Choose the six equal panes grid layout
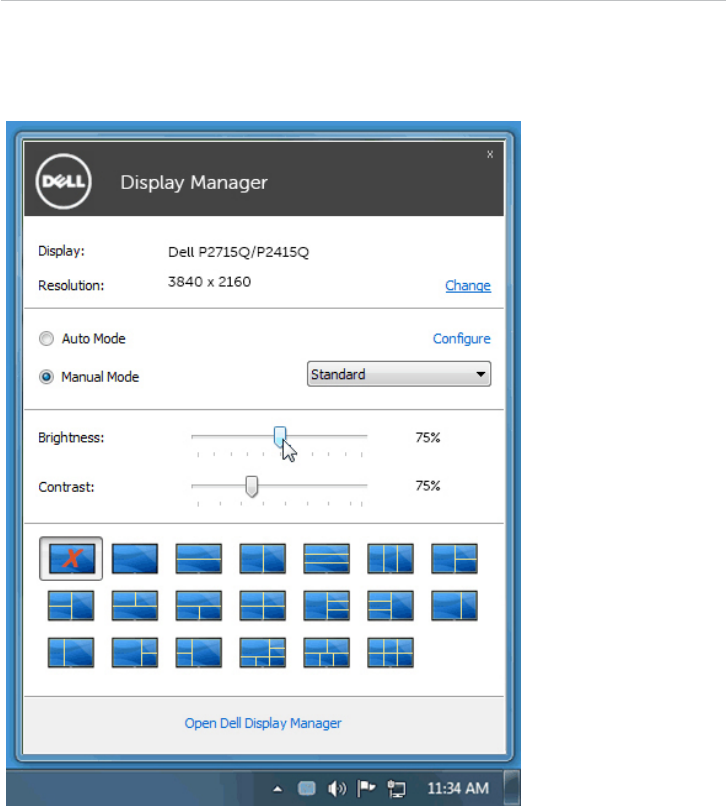 point(390,653)
